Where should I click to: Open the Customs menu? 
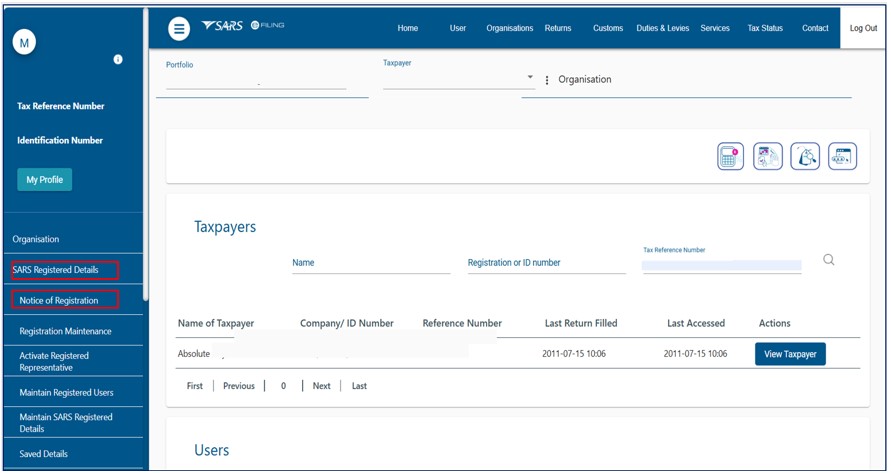pos(608,28)
